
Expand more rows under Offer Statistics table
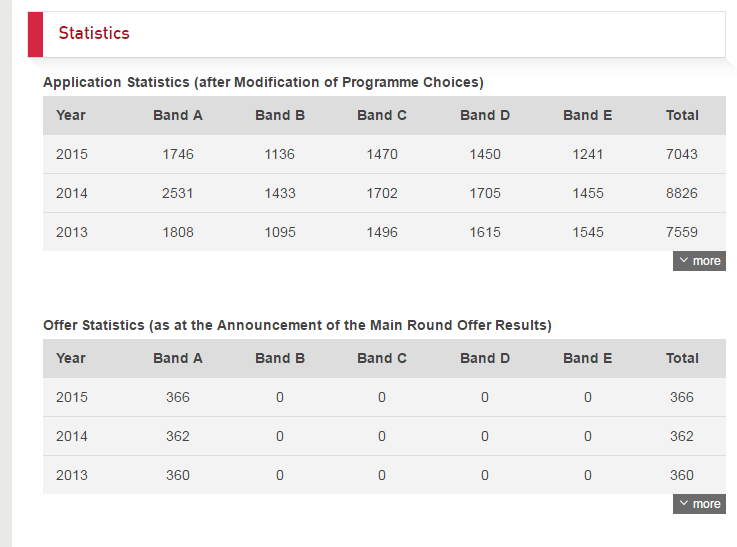point(699,504)
